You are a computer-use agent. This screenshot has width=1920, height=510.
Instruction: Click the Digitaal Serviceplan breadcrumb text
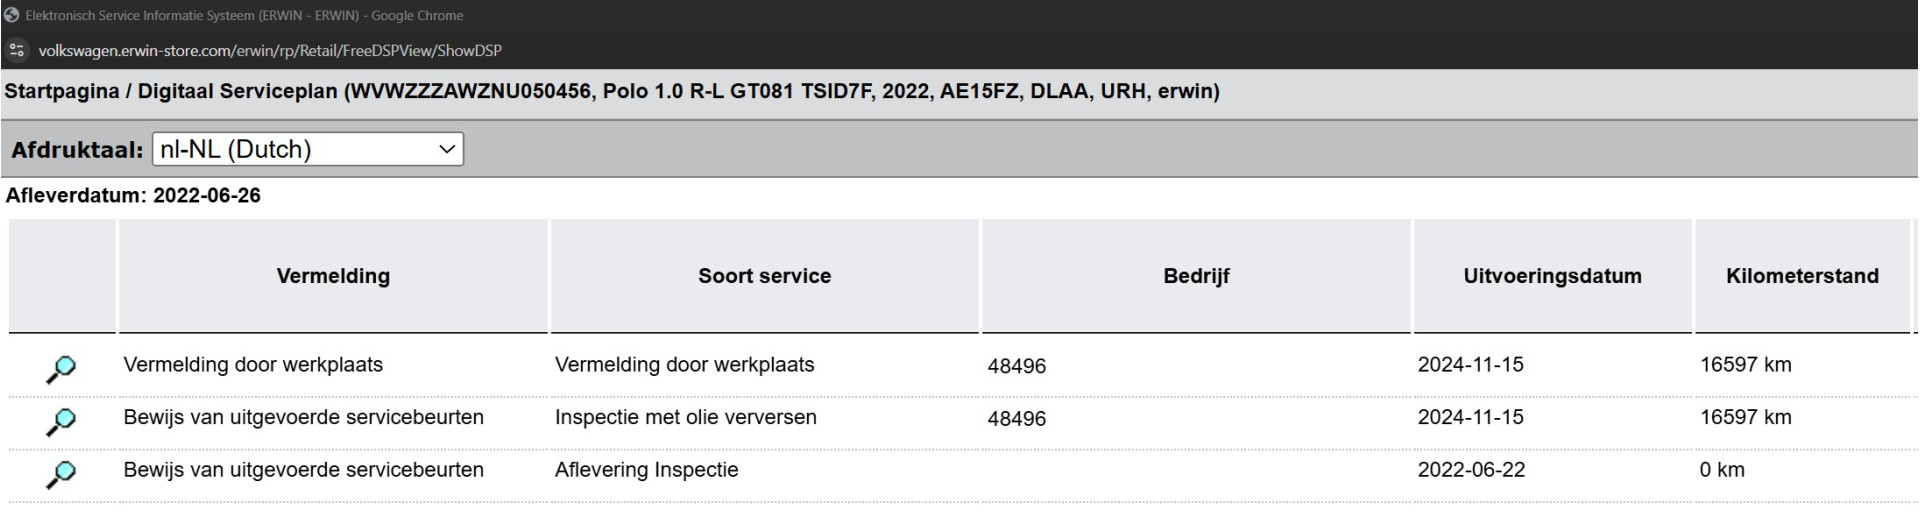[x=238, y=92]
